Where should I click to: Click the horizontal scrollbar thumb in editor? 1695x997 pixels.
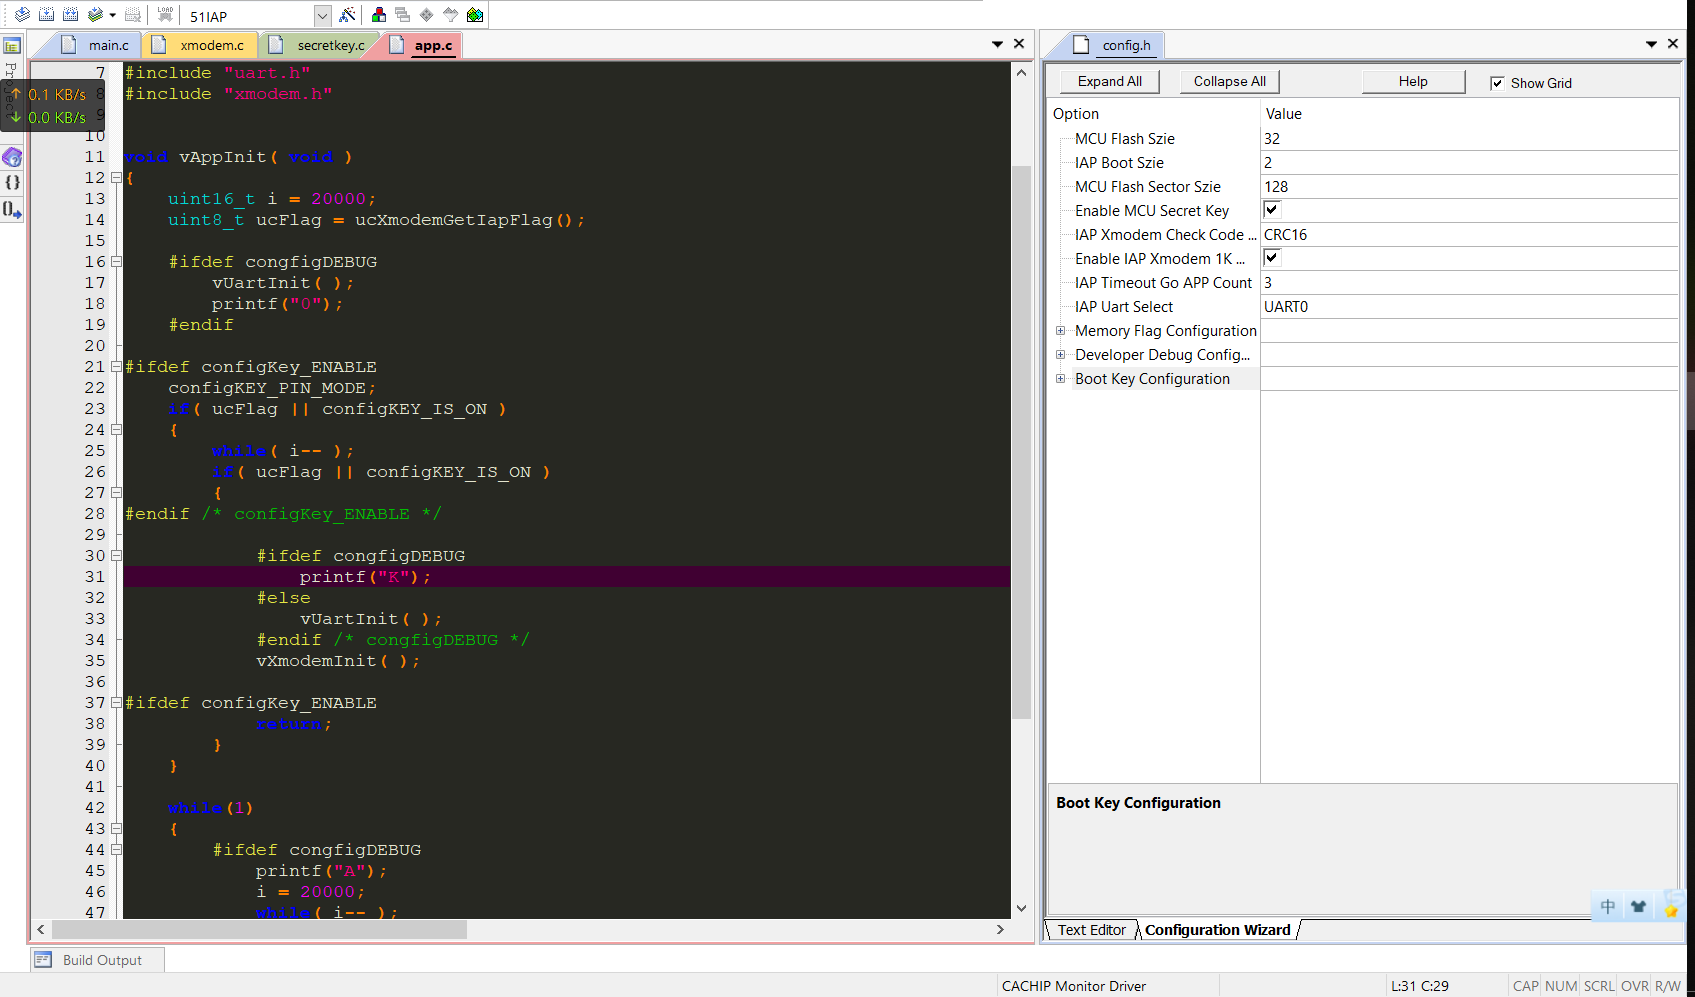[259, 929]
